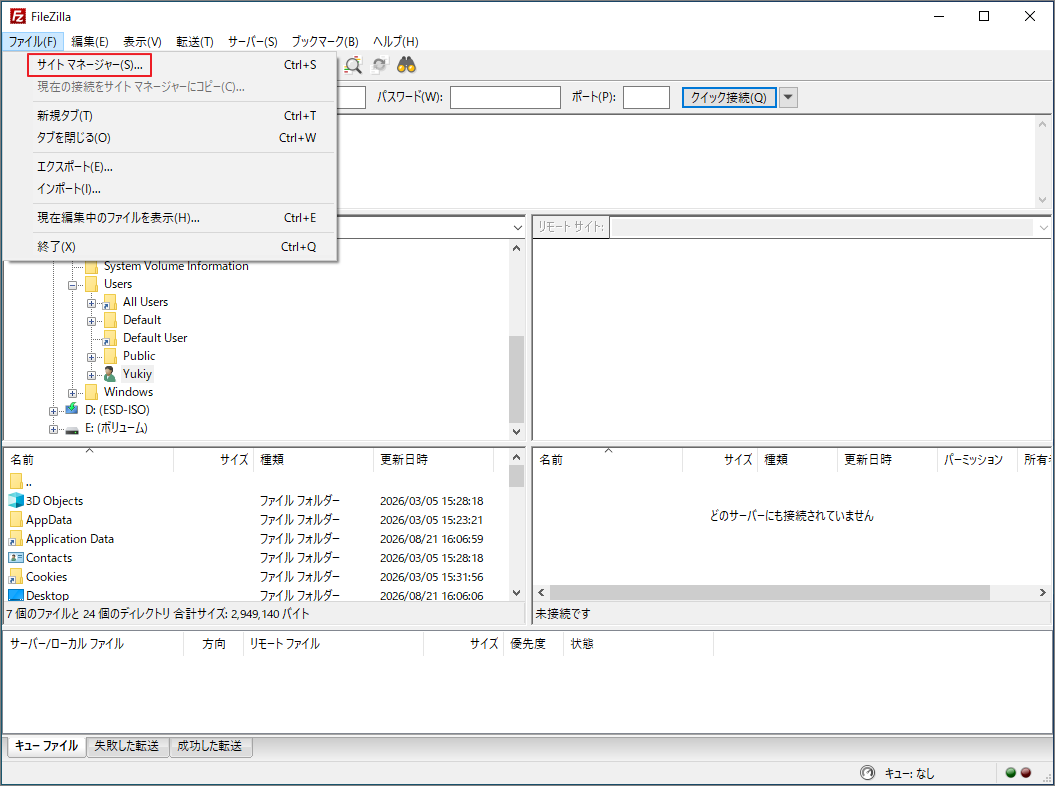The width and height of the screenshot is (1055, 786).
Task: Select New Tab (新規タブ) menu entry
Action: click(170, 116)
